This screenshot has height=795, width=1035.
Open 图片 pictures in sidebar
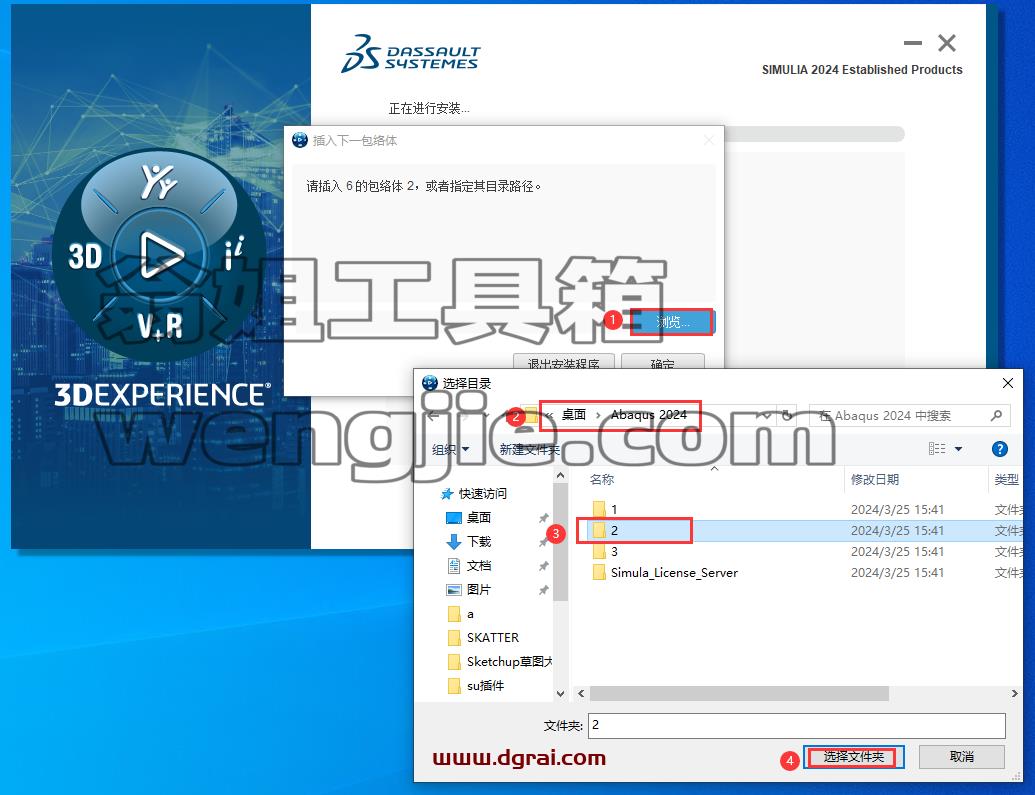coord(479,590)
